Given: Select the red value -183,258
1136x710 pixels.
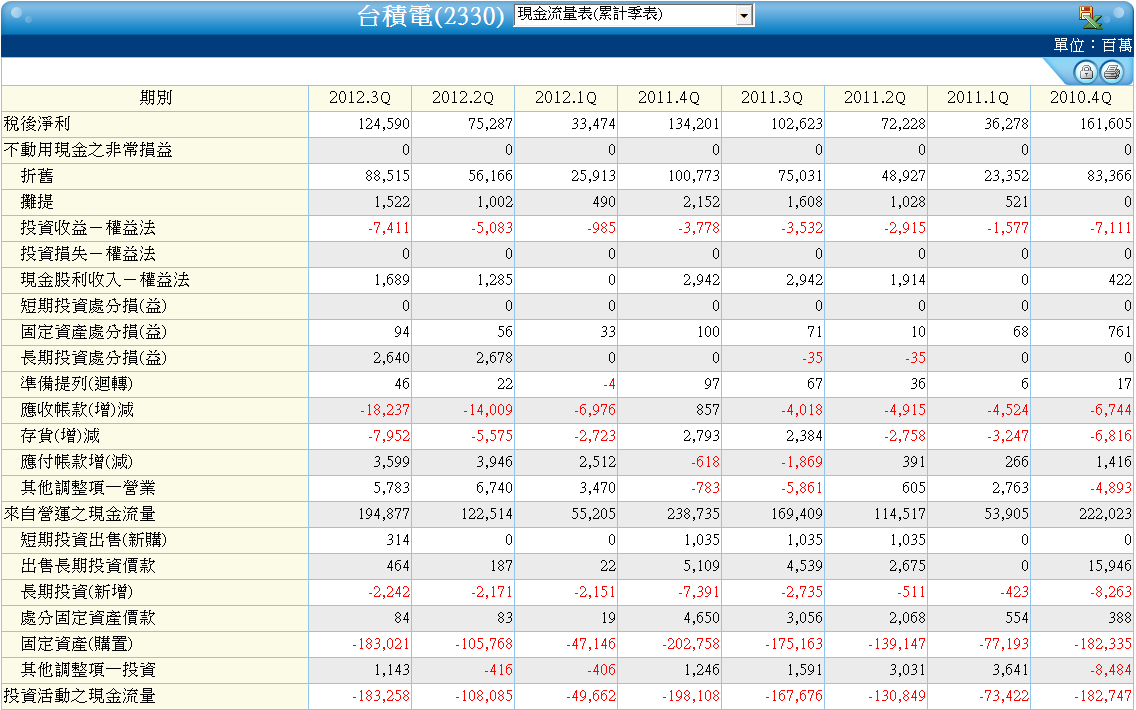Looking at the screenshot, I should coord(381,698).
